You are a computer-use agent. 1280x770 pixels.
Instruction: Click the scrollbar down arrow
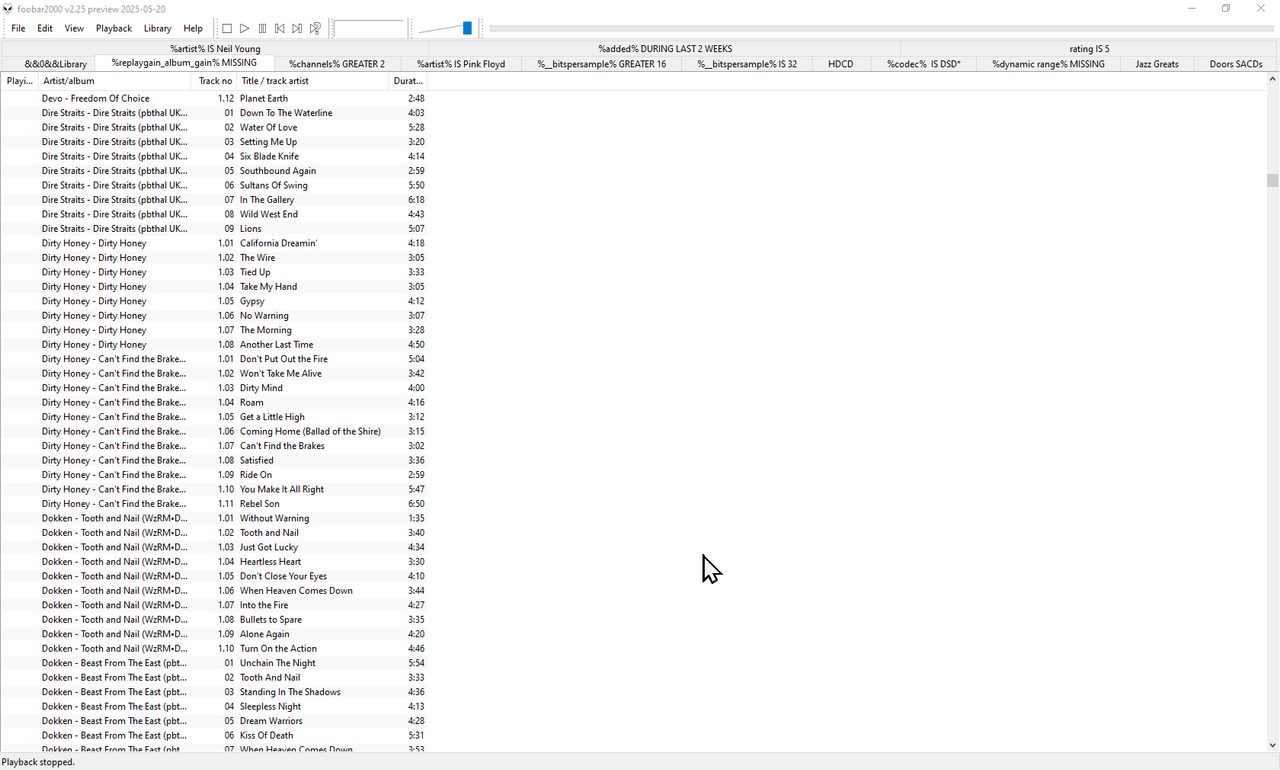(1272, 745)
